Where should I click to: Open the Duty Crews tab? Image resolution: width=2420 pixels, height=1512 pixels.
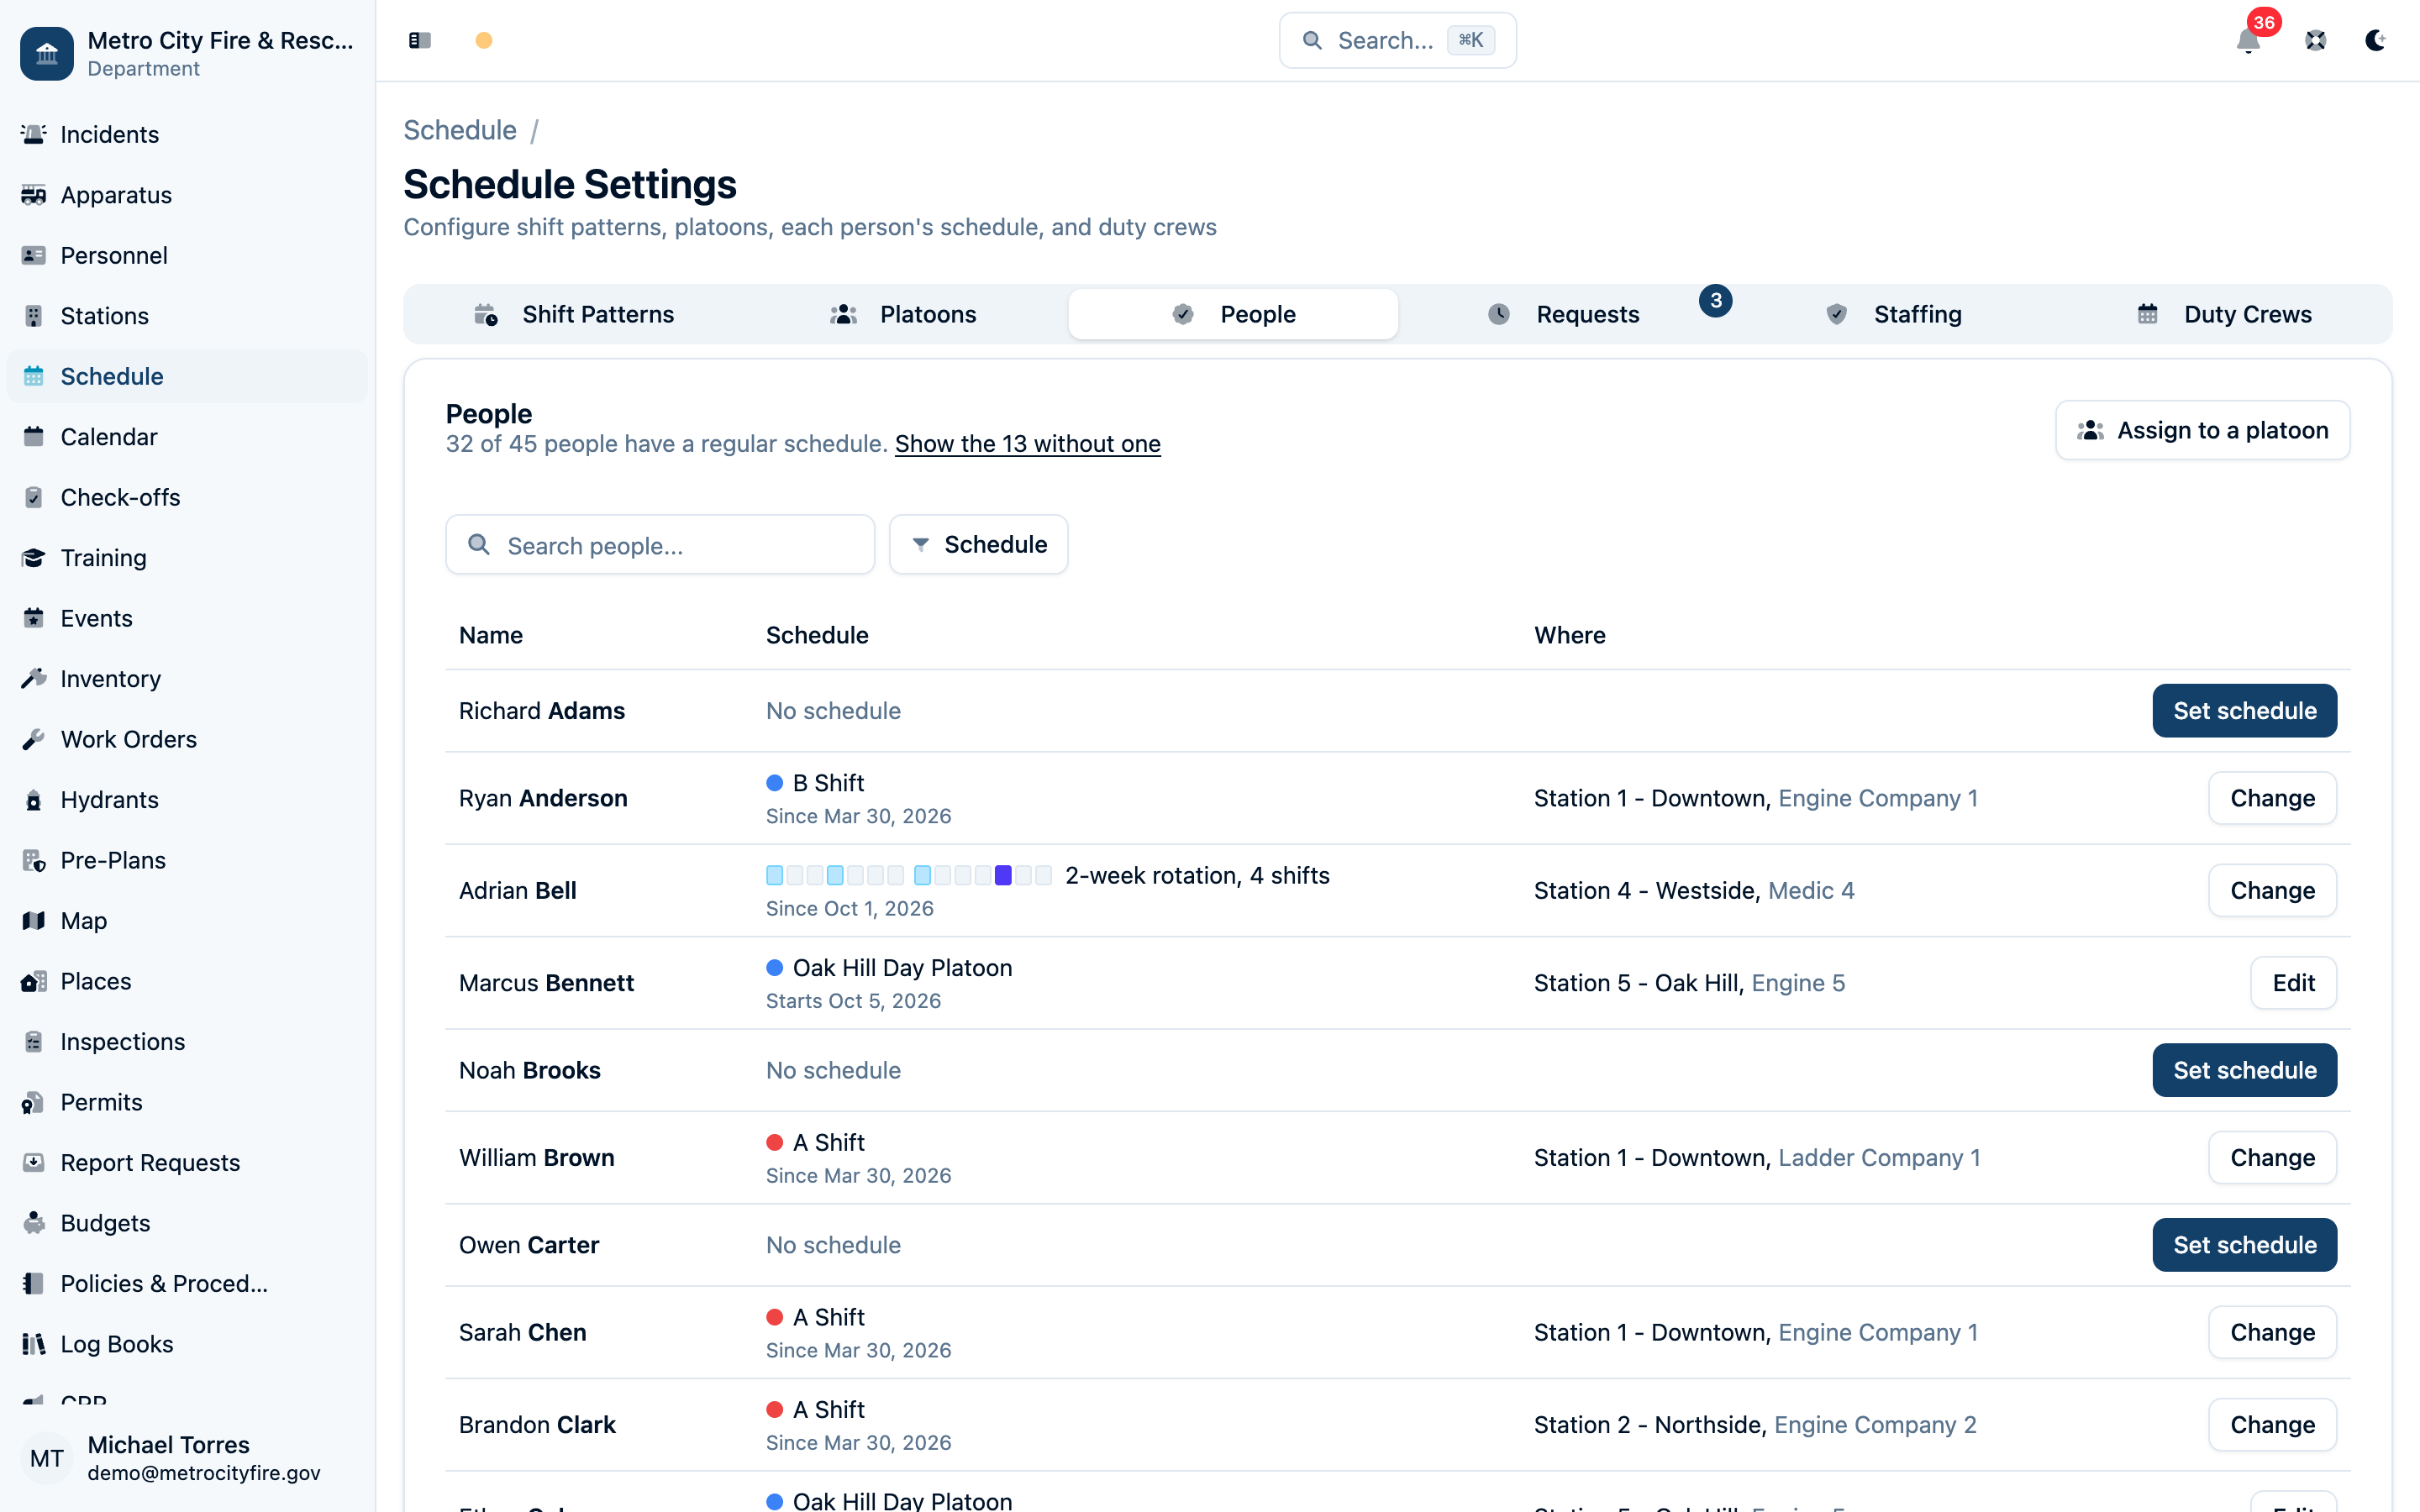coord(2223,314)
